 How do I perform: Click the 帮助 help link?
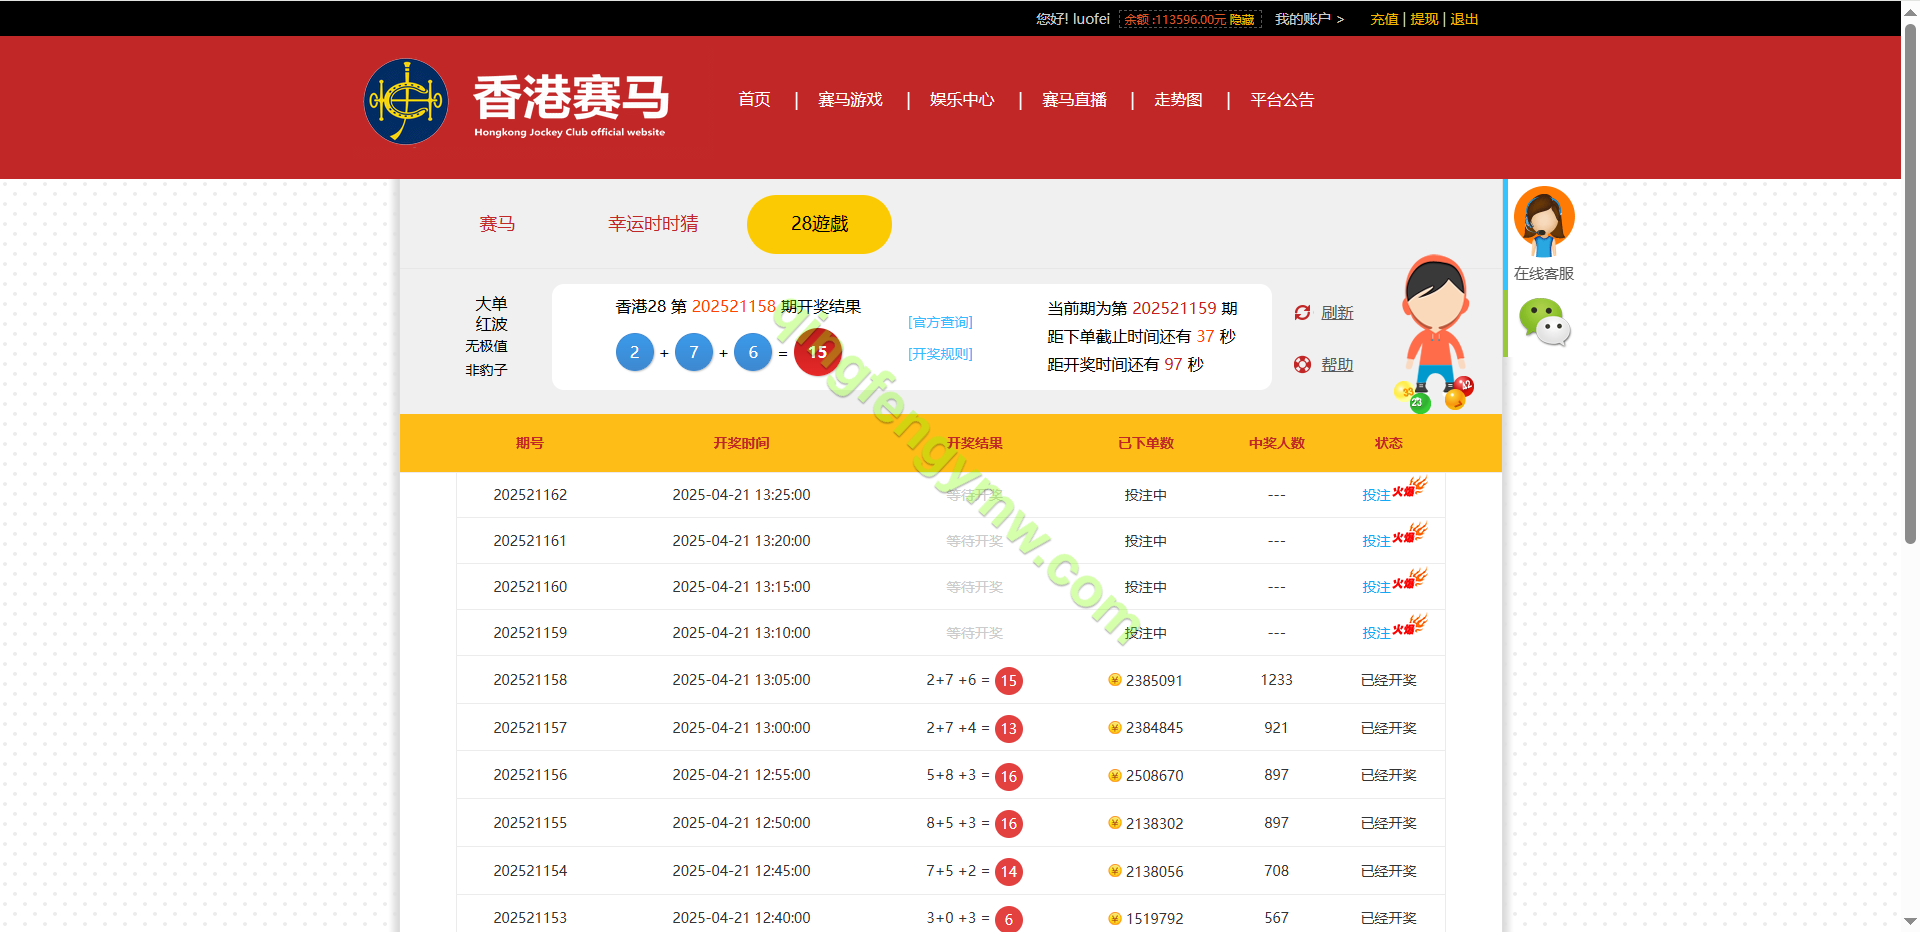pyautogui.click(x=1337, y=365)
